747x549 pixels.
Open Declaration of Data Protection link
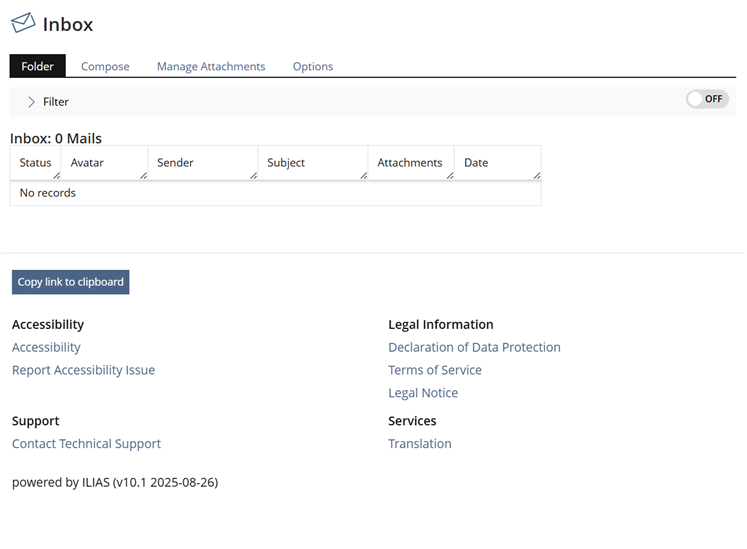[474, 347]
